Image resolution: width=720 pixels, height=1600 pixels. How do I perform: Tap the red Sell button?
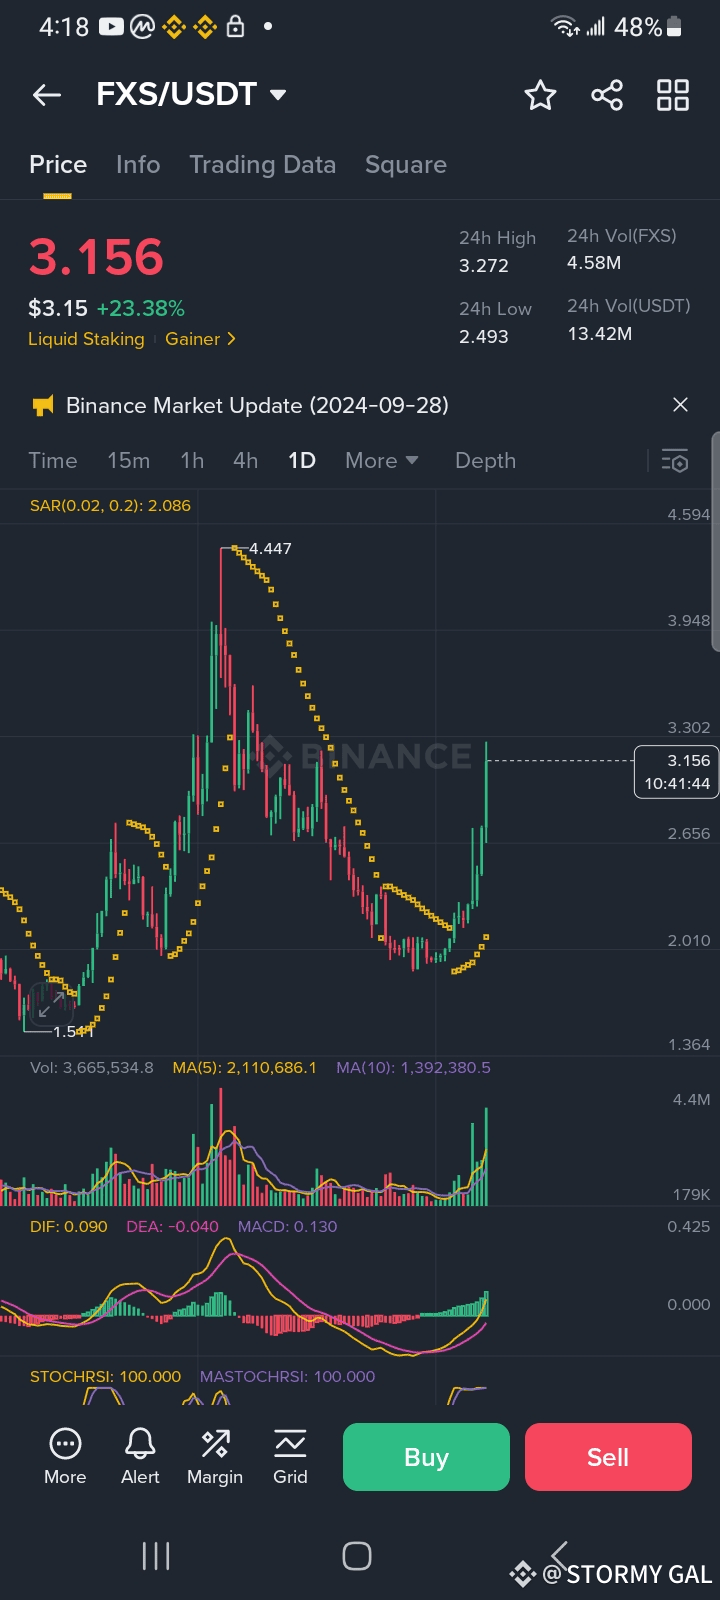click(x=608, y=1457)
